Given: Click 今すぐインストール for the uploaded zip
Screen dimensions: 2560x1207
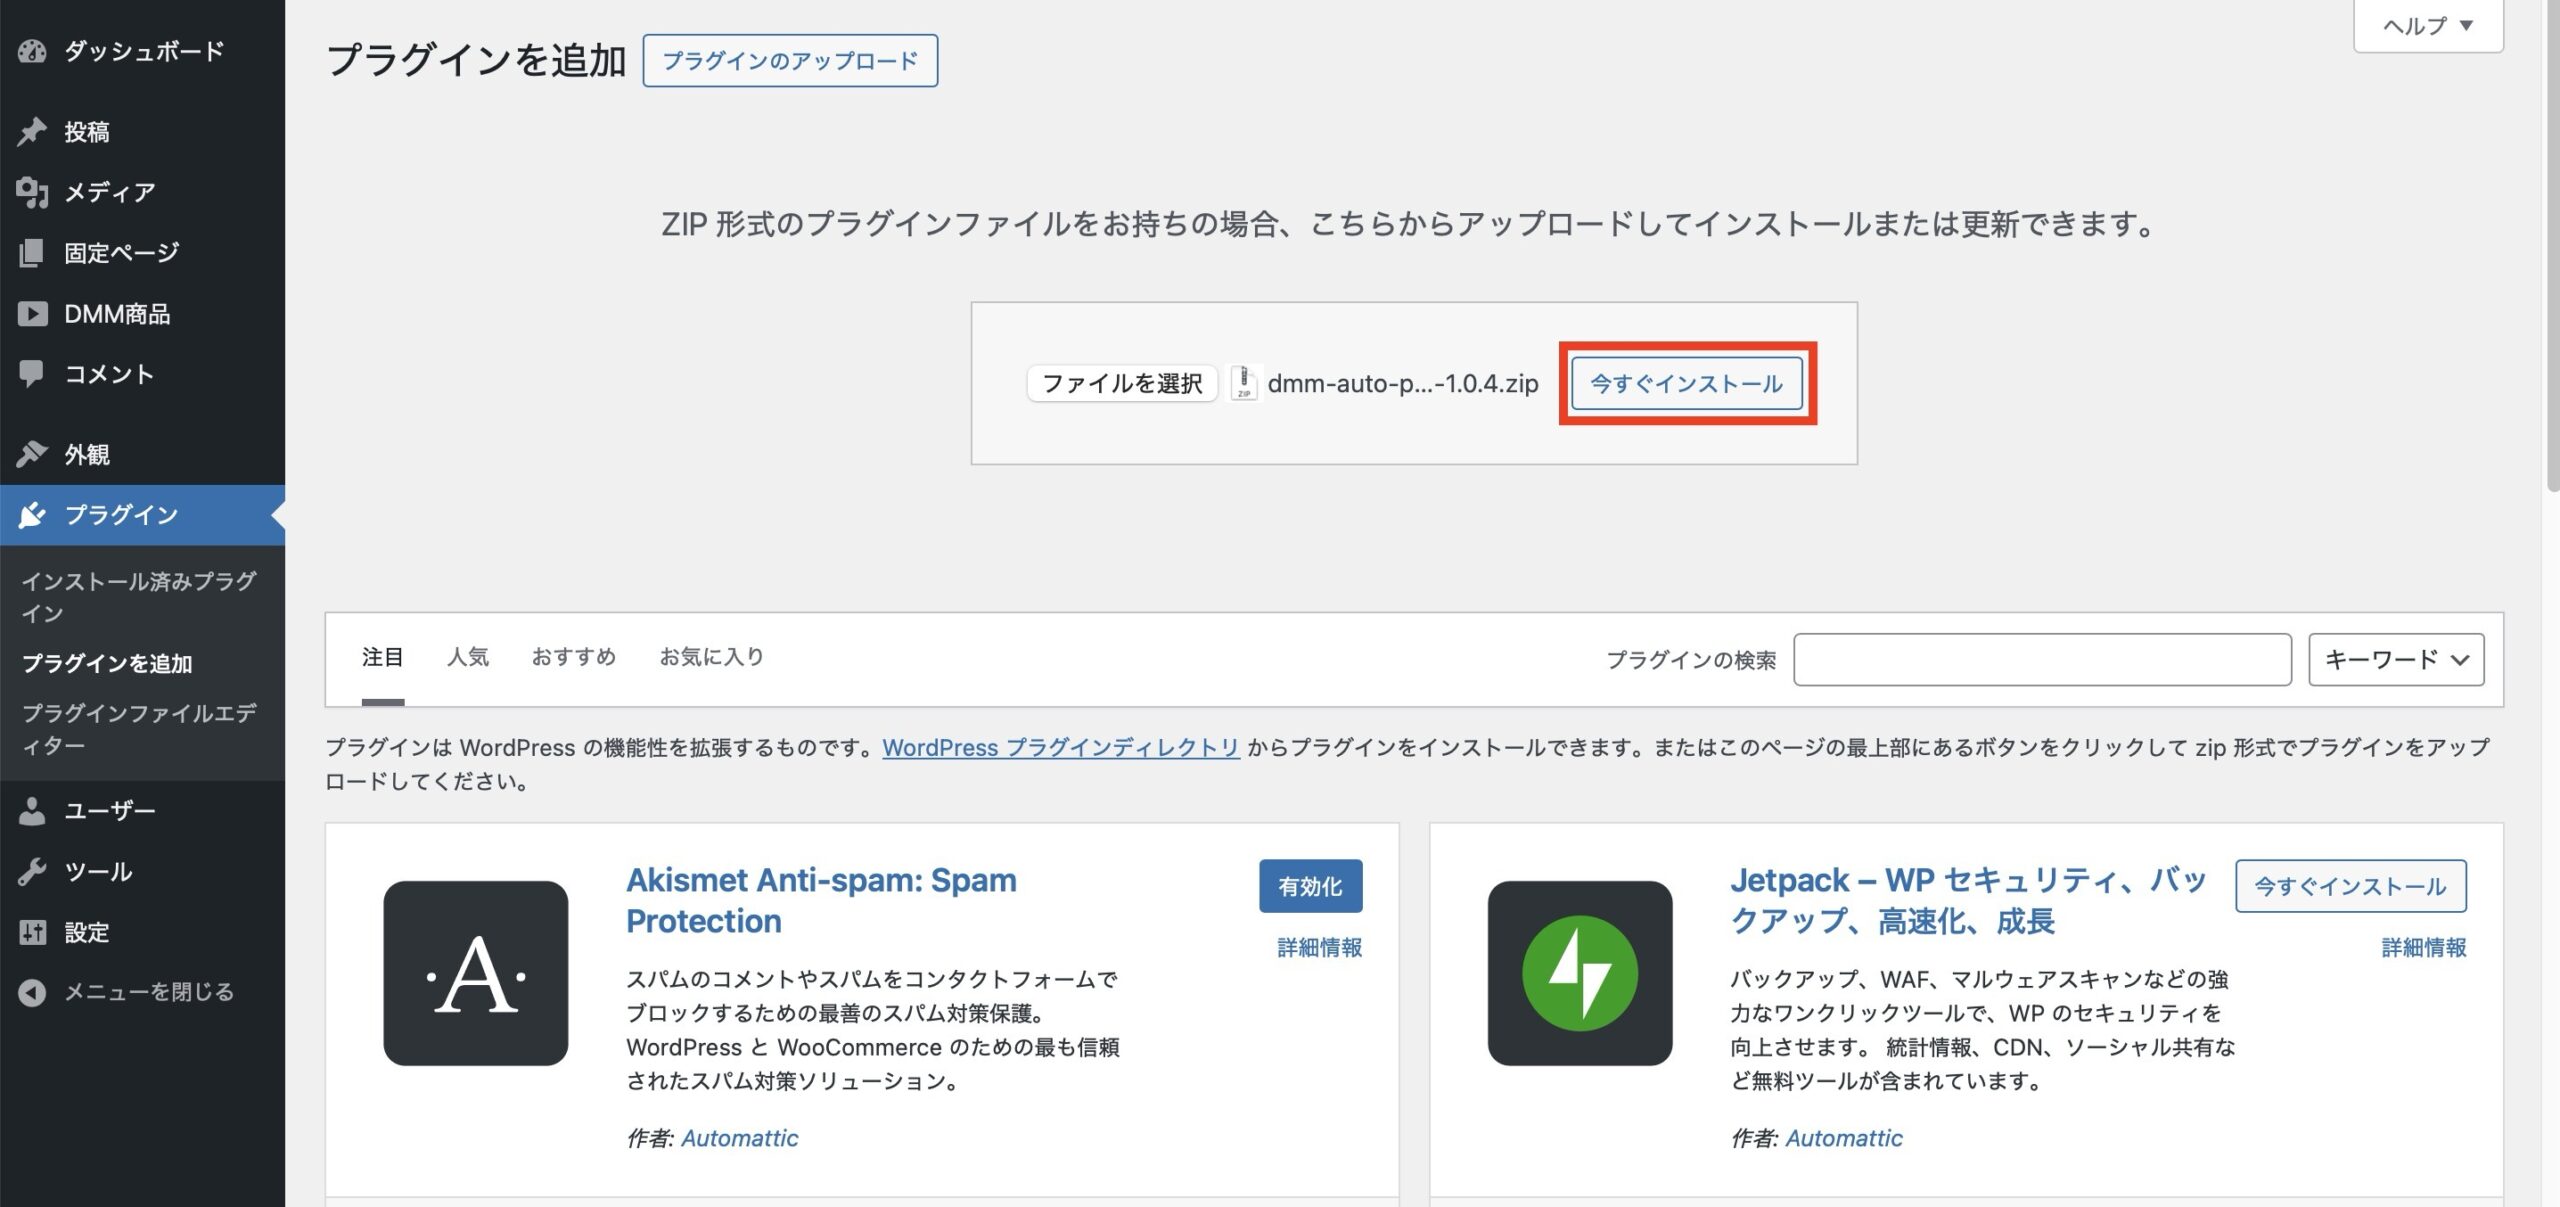Looking at the screenshot, I should tap(1686, 383).
